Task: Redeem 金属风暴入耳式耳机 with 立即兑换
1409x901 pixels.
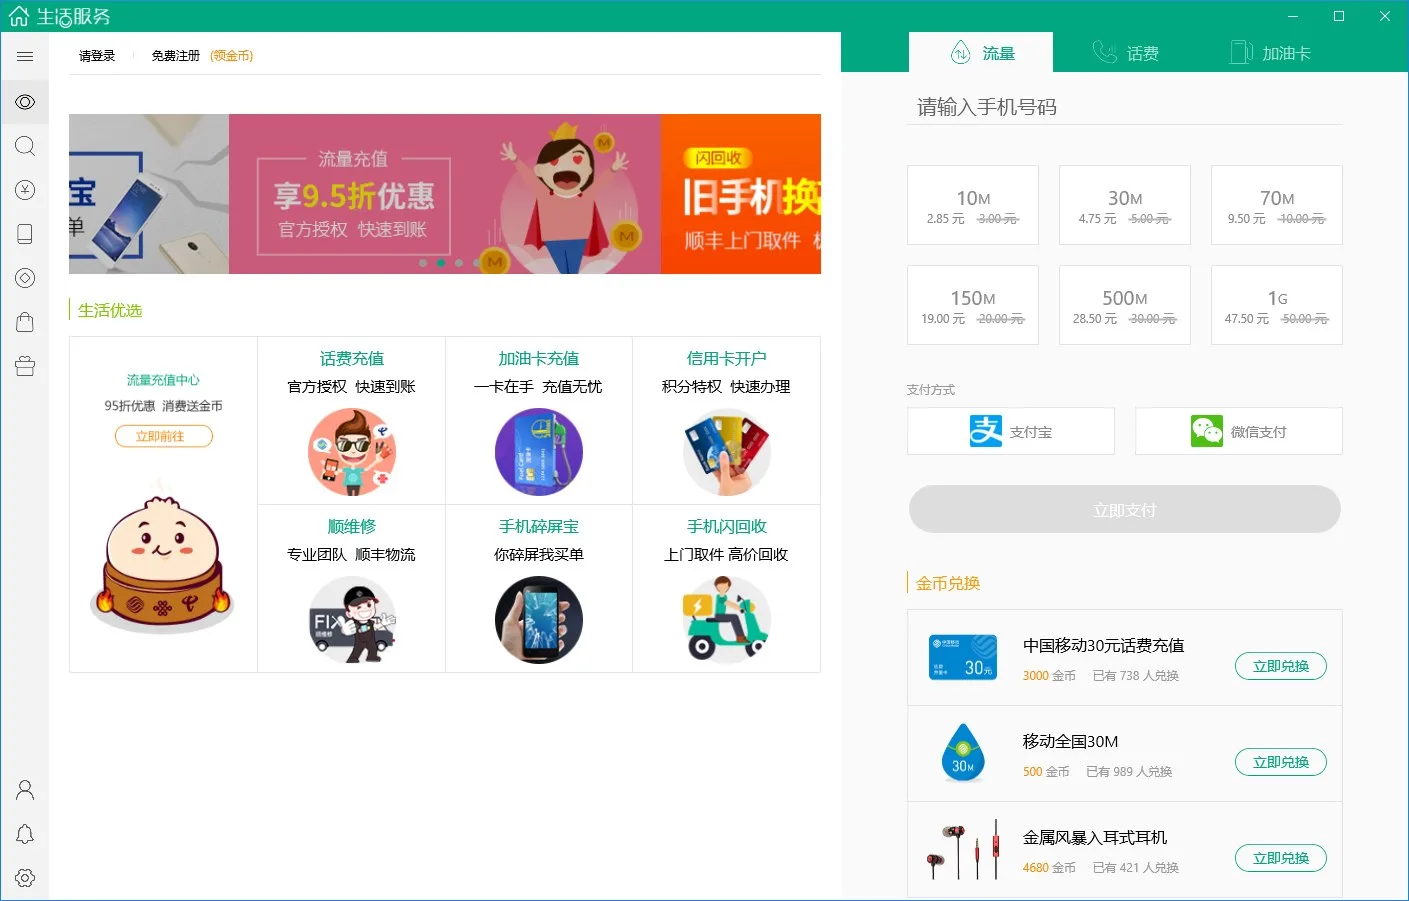Action: (1281, 858)
